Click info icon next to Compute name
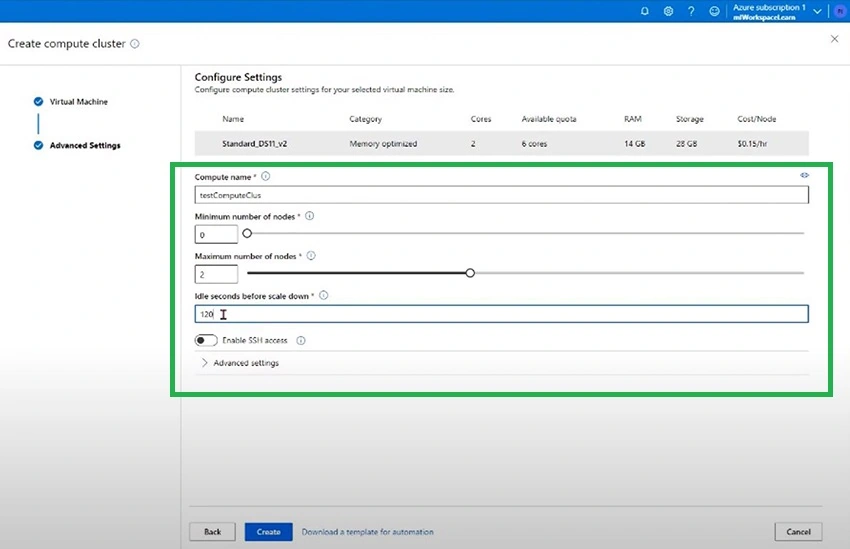The height and width of the screenshot is (549, 850). pos(266,176)
